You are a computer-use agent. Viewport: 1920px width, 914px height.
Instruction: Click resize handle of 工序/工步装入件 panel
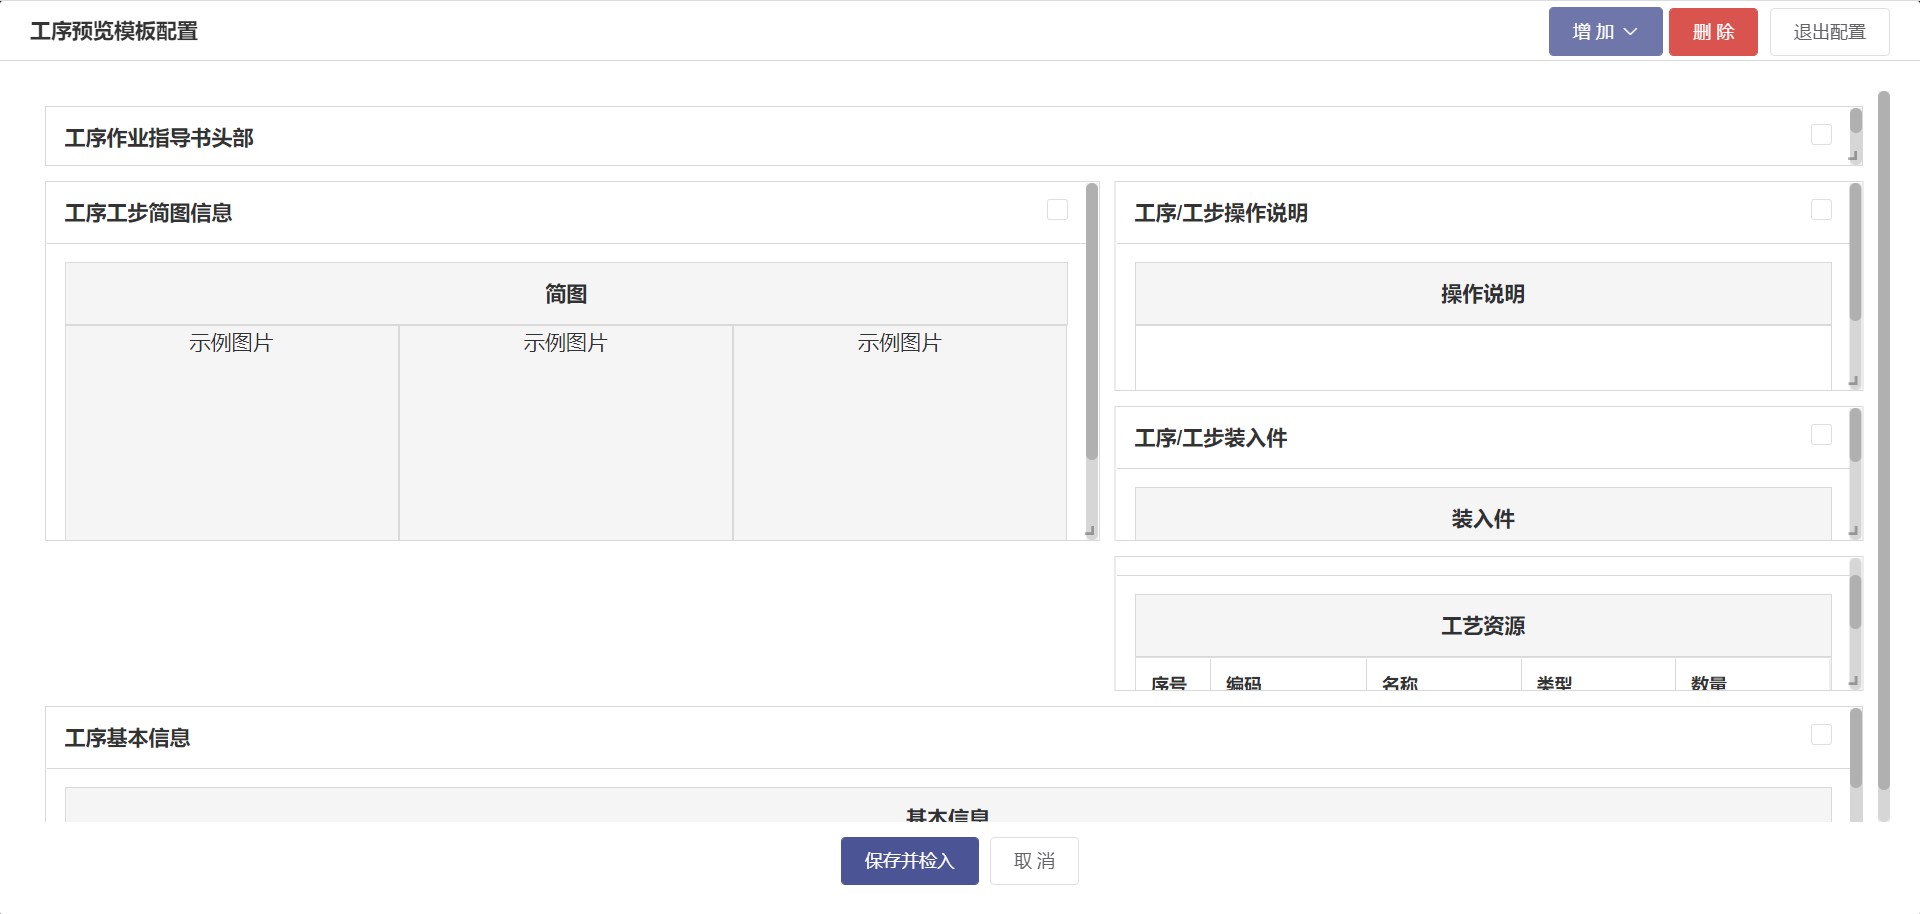pos(1853,531)
